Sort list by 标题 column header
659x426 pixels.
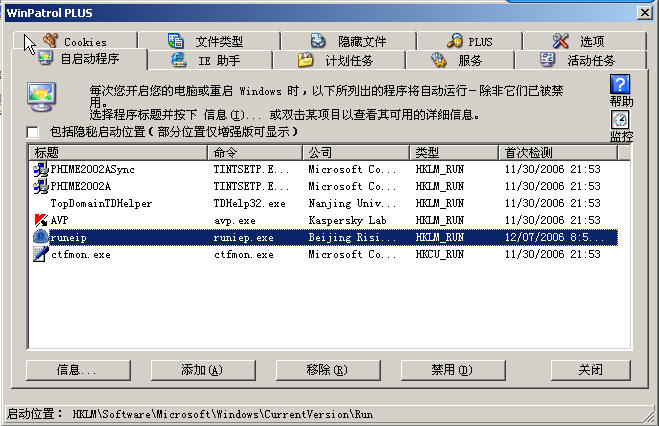click(x=119, y=153)
